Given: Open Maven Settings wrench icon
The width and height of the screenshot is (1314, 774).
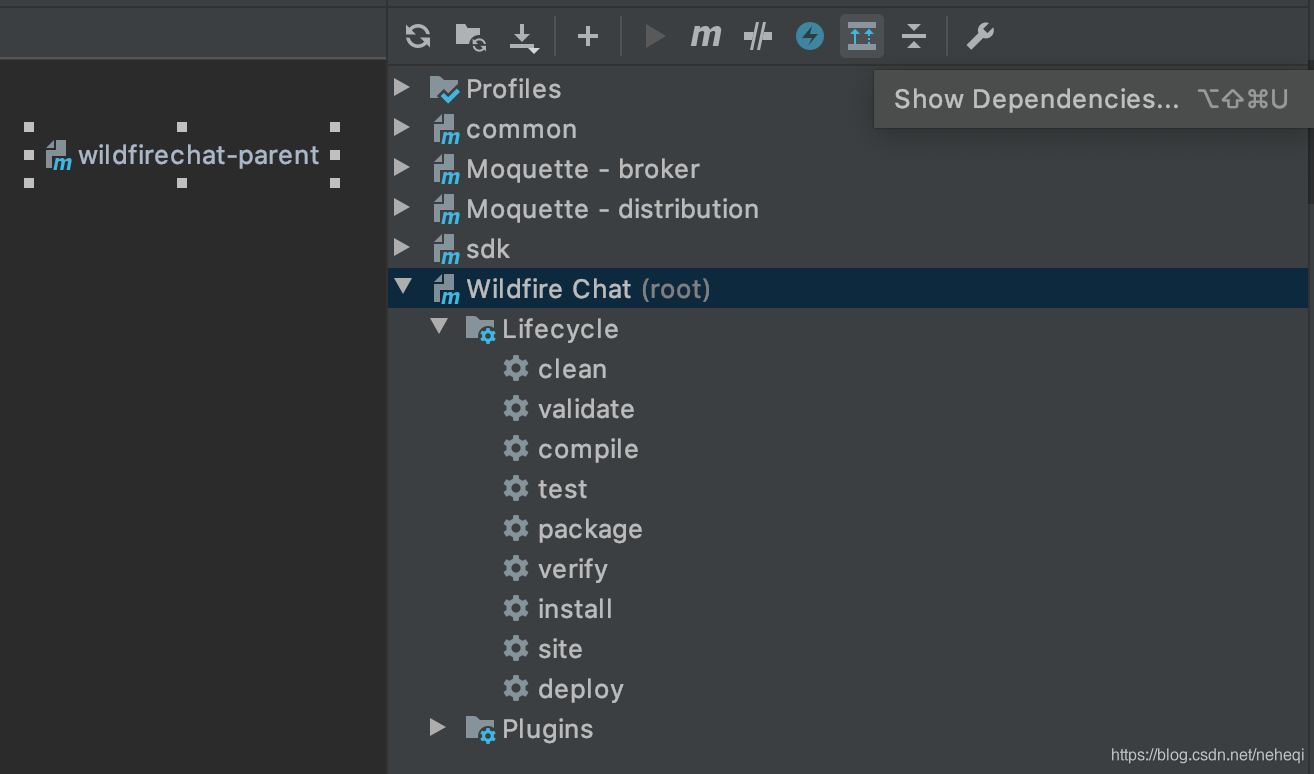Looking at the screenshot, I should (980, 37).
